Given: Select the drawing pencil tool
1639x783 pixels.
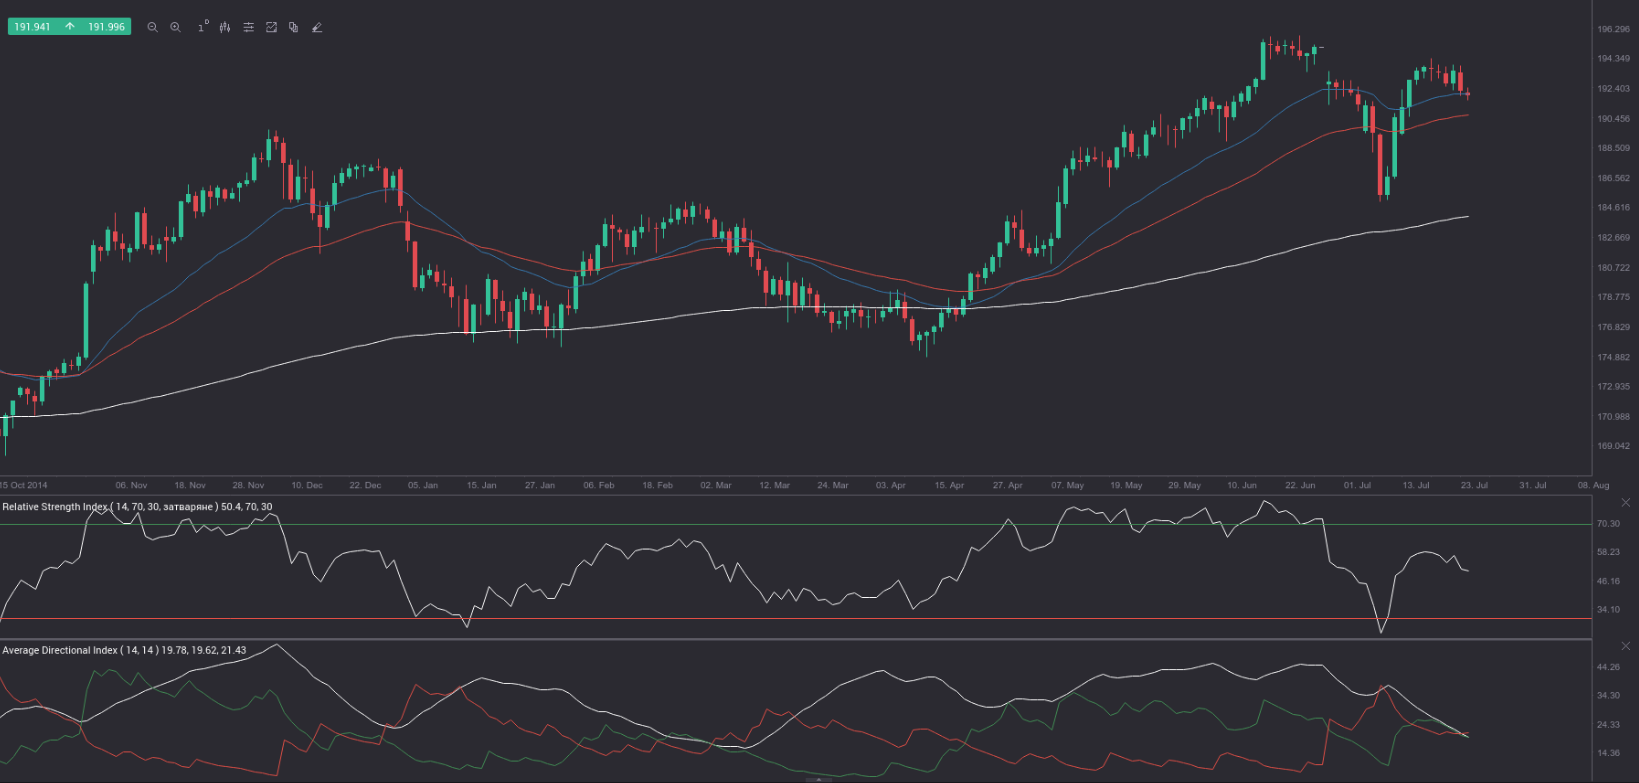Looking at the screenshot, I should coord(317,27).
